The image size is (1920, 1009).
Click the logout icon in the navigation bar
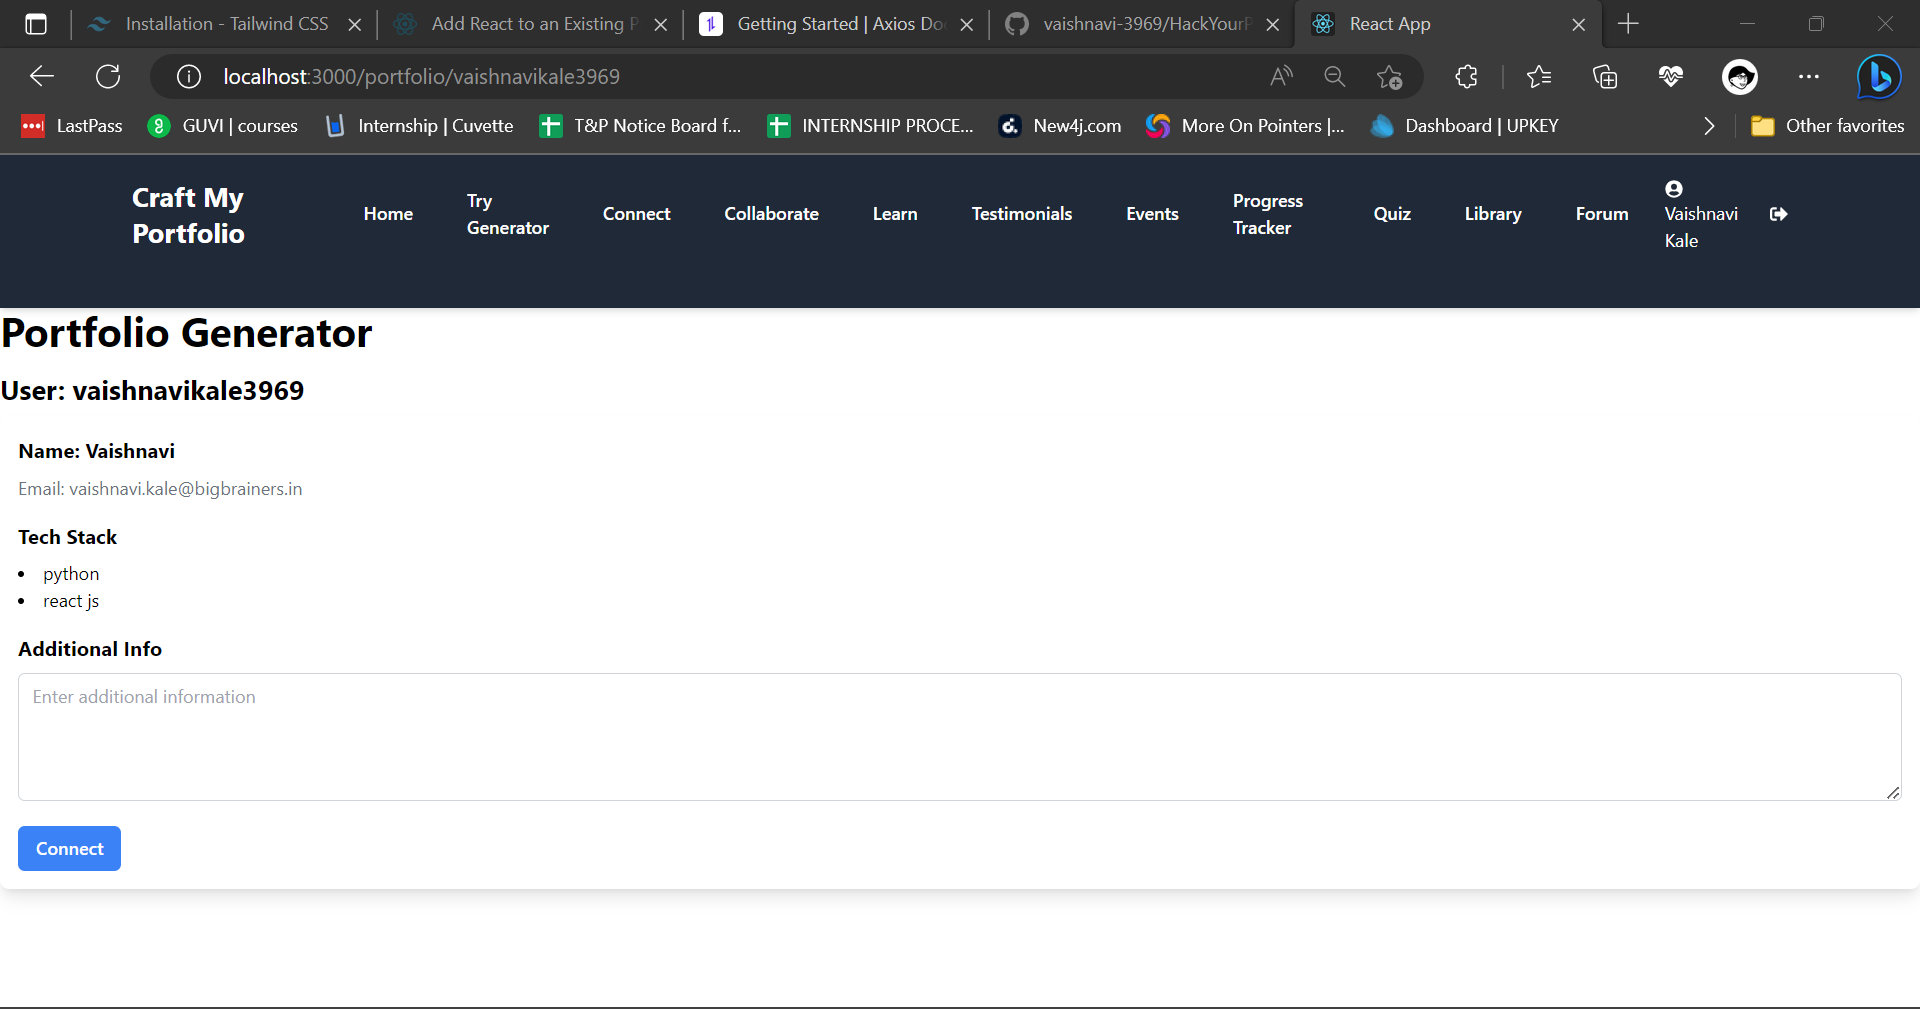pos(1779,213)
